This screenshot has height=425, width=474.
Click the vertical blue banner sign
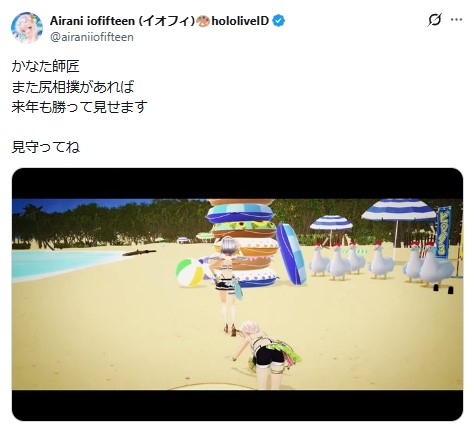tap(444, 232)
